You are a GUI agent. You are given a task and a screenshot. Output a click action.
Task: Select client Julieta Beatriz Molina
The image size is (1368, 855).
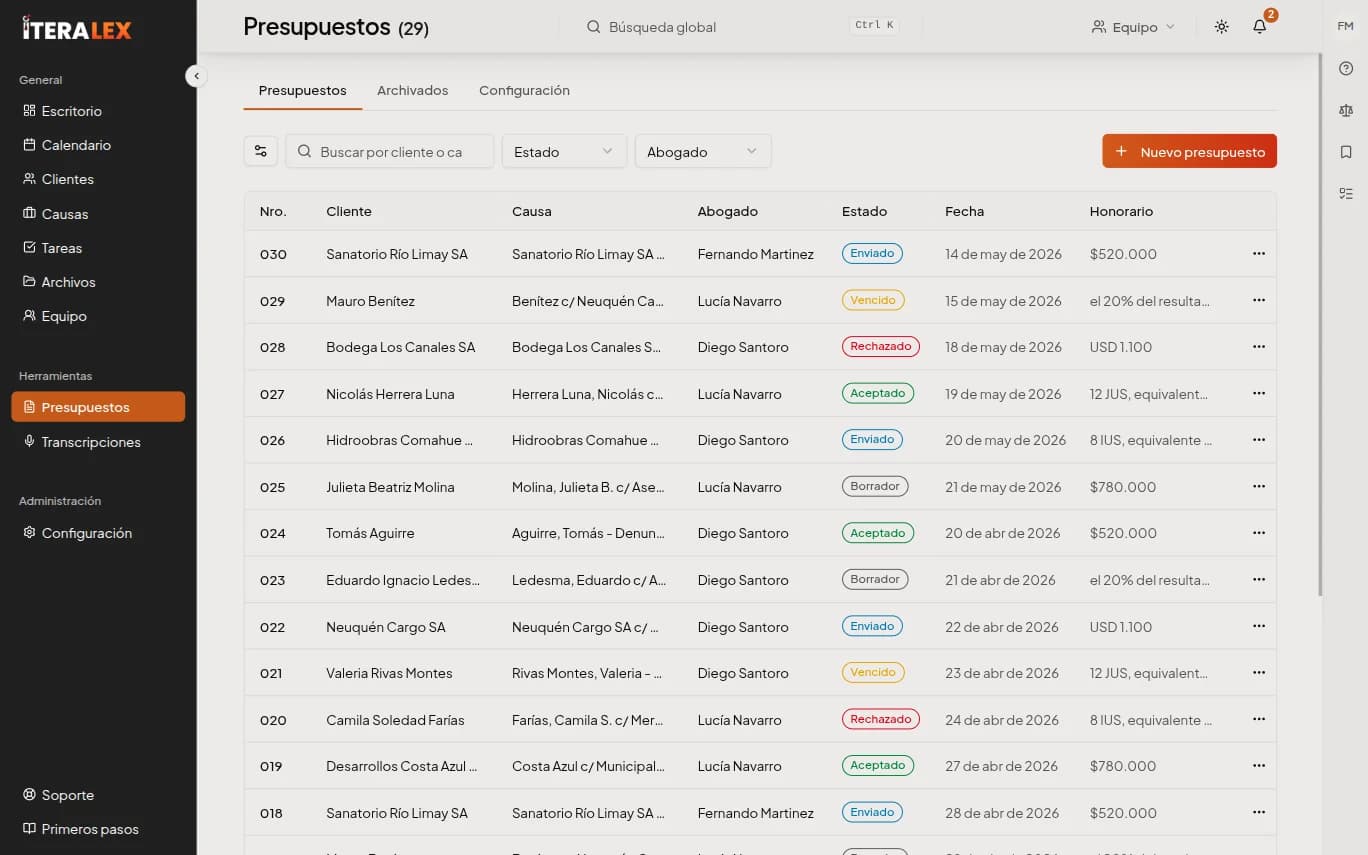pyautogui.click(x=390, y=487)
